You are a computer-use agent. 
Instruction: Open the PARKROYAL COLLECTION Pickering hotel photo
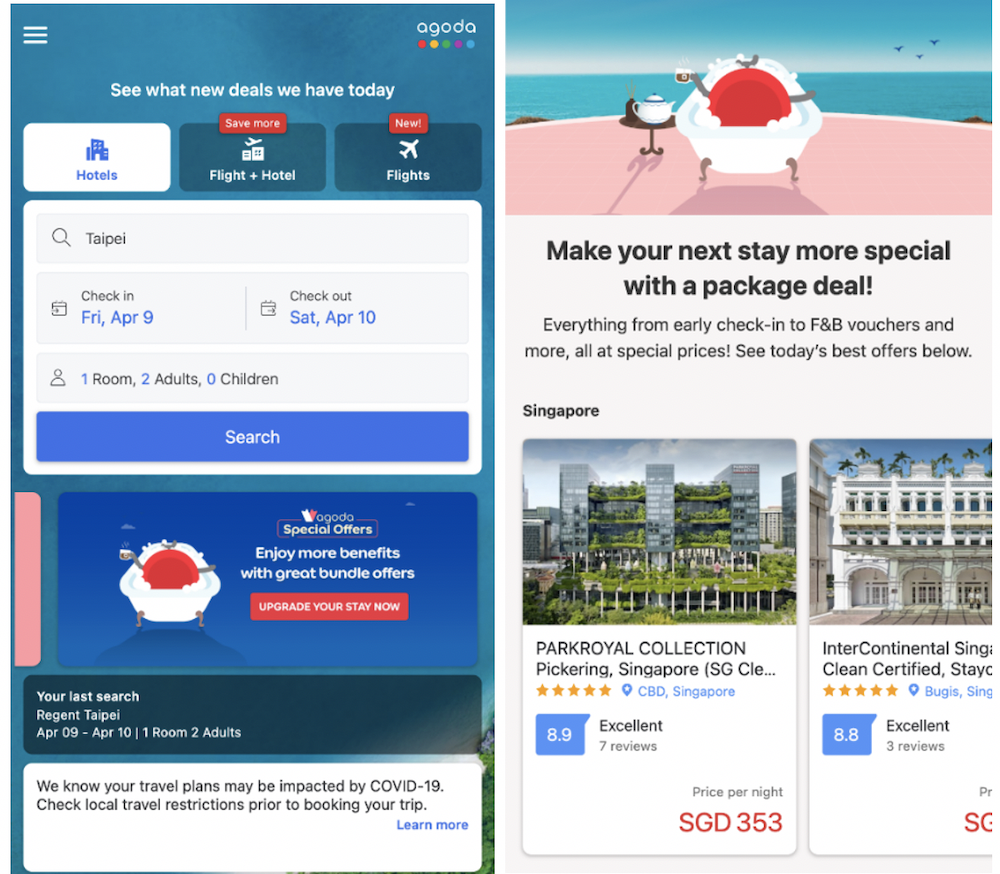pyautogui.click(x=659, y=532)
